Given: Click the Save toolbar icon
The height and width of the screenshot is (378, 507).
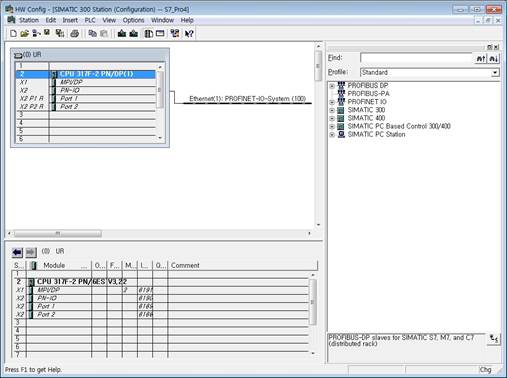Looking at the screenshot, I should 47,33.
